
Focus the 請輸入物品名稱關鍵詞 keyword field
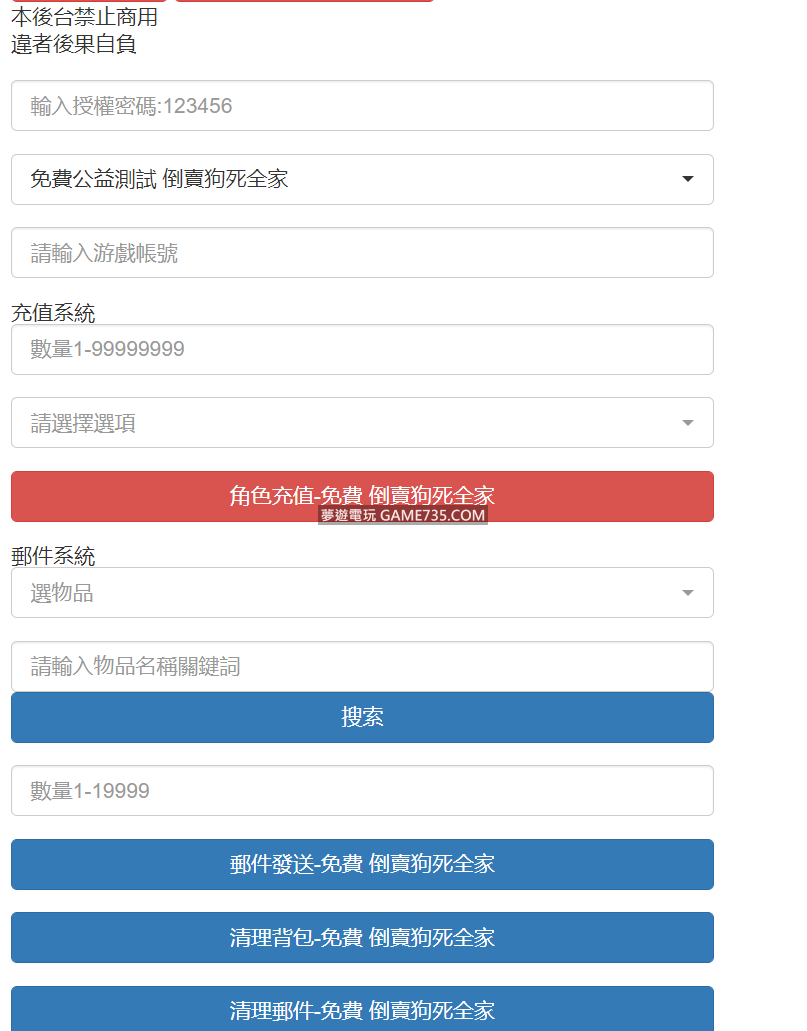click(x=362, y=666)
